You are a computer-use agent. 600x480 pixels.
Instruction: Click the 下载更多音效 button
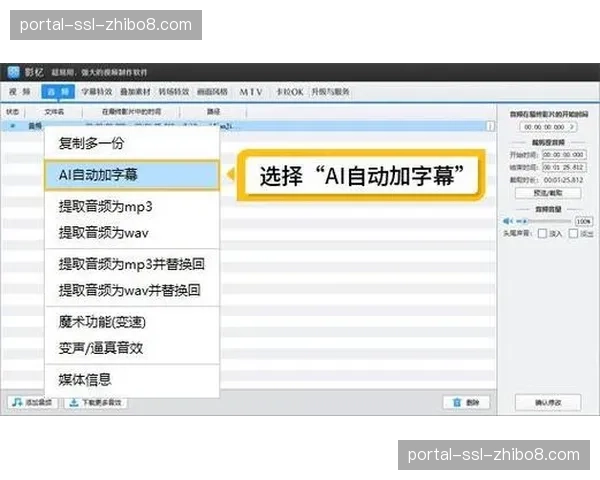tap(95, 402)
